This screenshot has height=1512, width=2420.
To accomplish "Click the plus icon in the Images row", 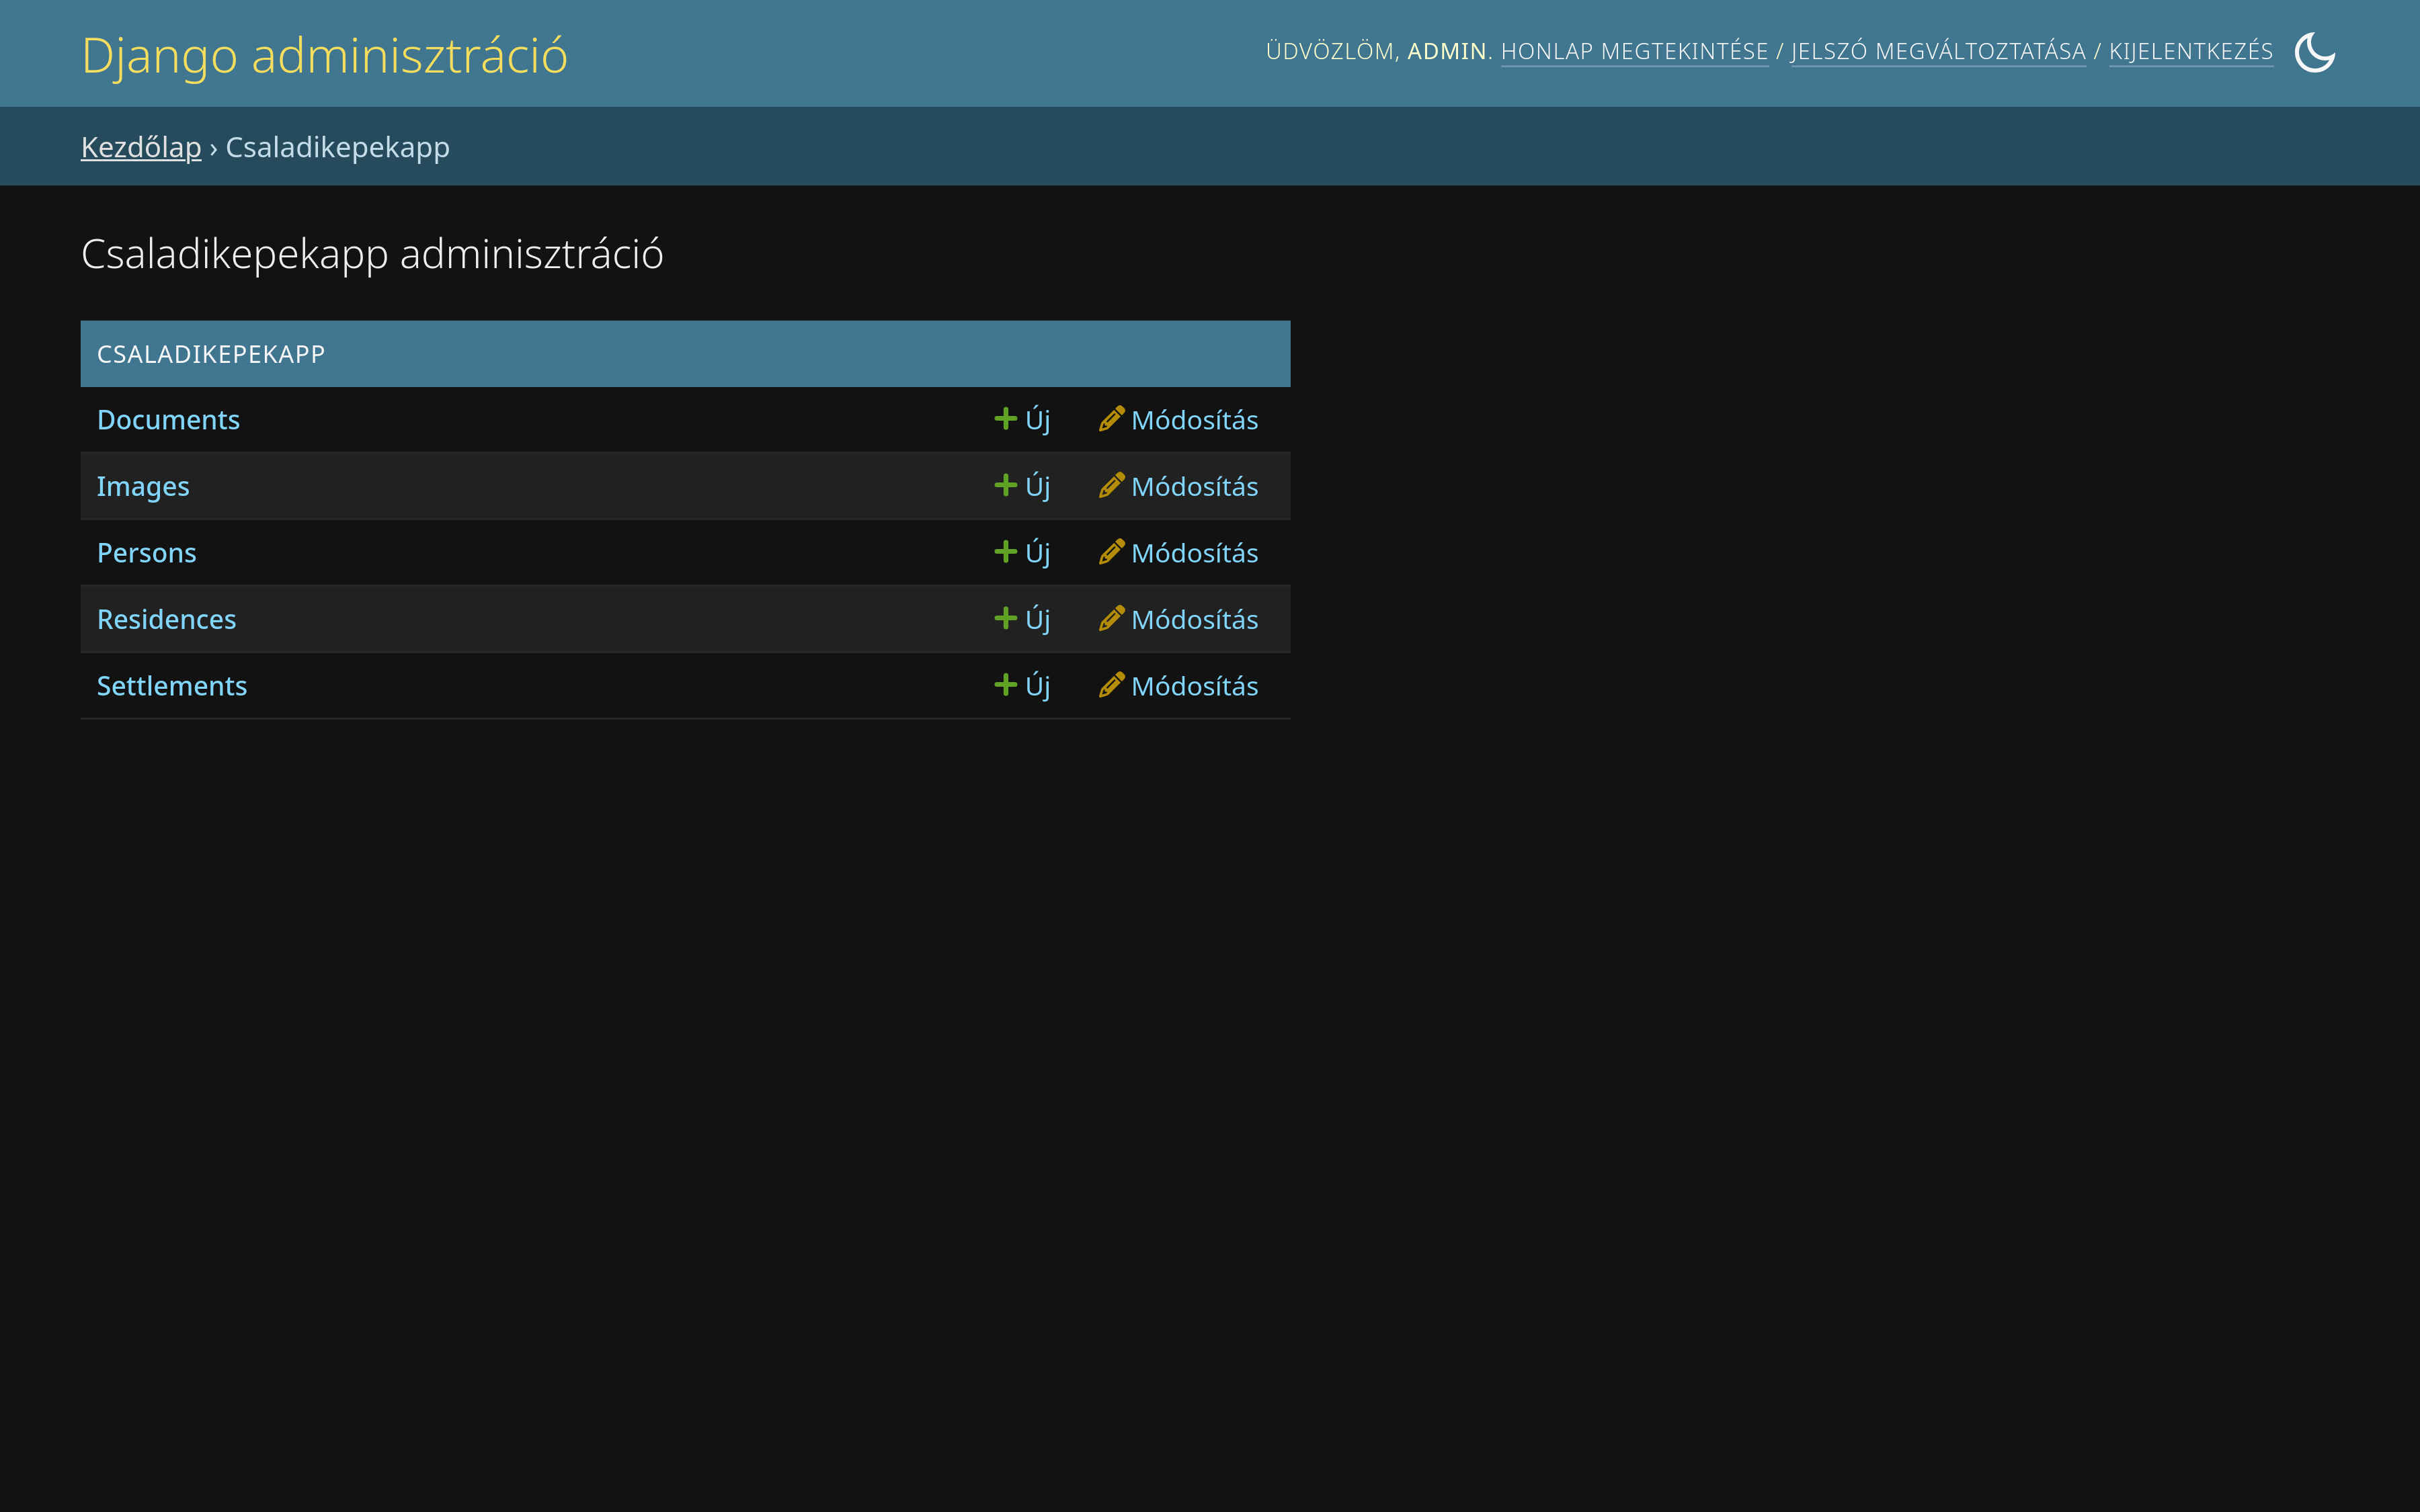I will [x=1005, y=485].
